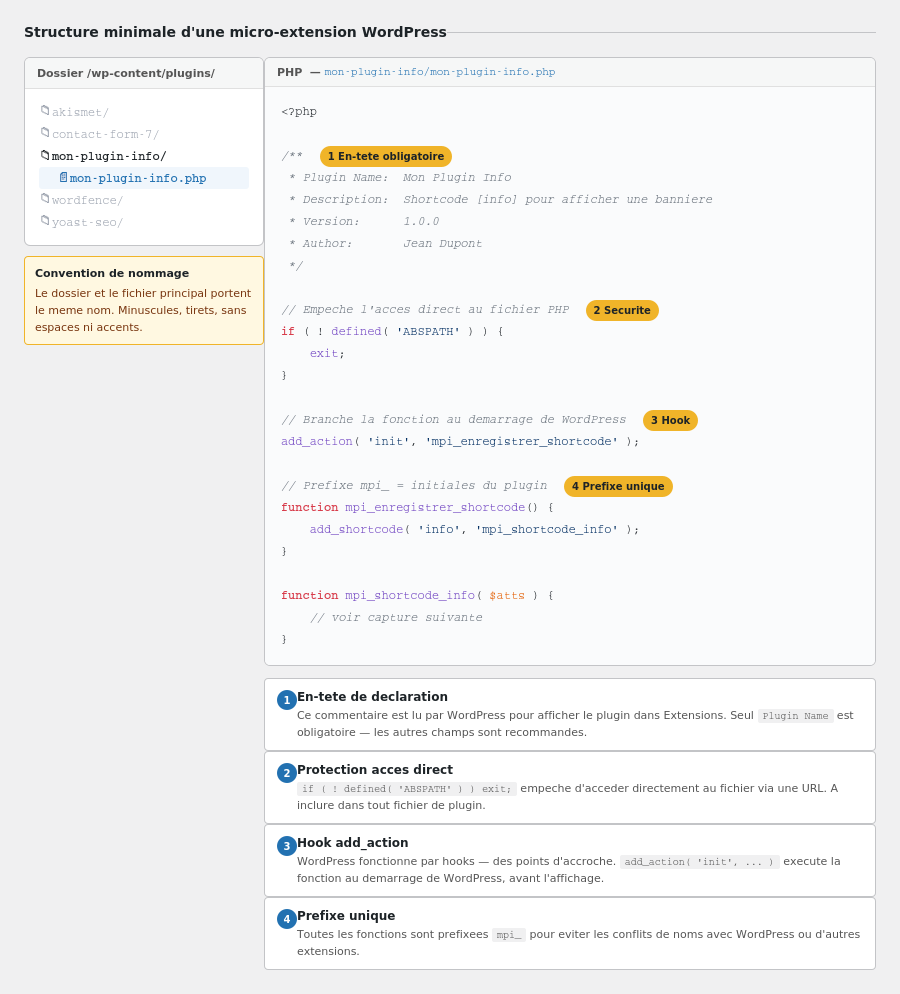The width and height of the screenshot is (900, 994).
Task: Click the '<?php' opening tag line
Action: pyautogui.click(x=299, y=112)
